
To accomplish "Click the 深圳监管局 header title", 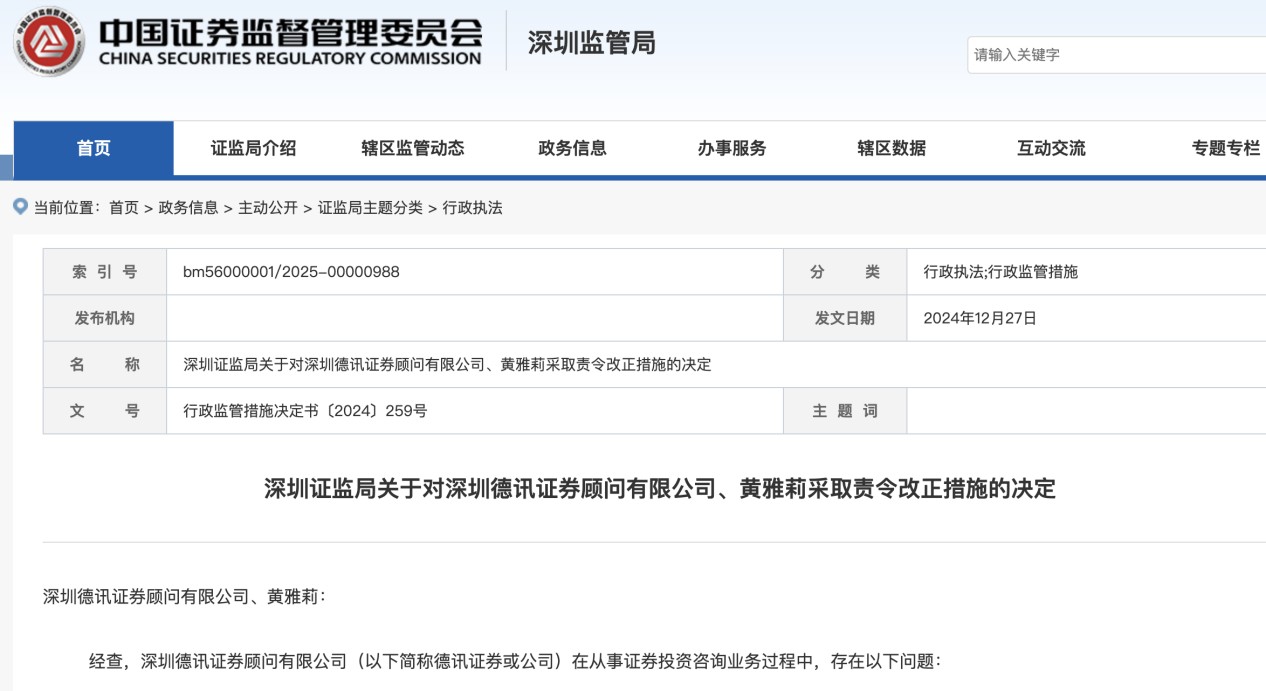I will 591,43.
